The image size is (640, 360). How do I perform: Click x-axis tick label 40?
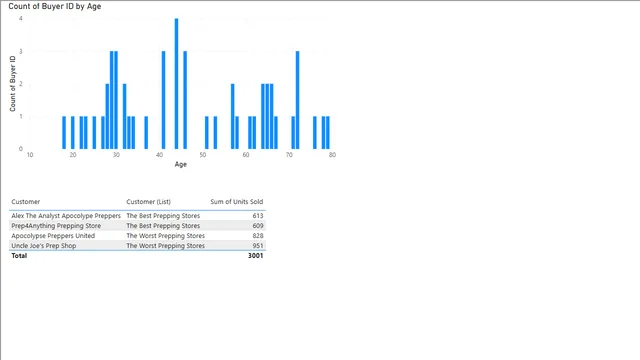pyautogui.click(x=159, y=155)
